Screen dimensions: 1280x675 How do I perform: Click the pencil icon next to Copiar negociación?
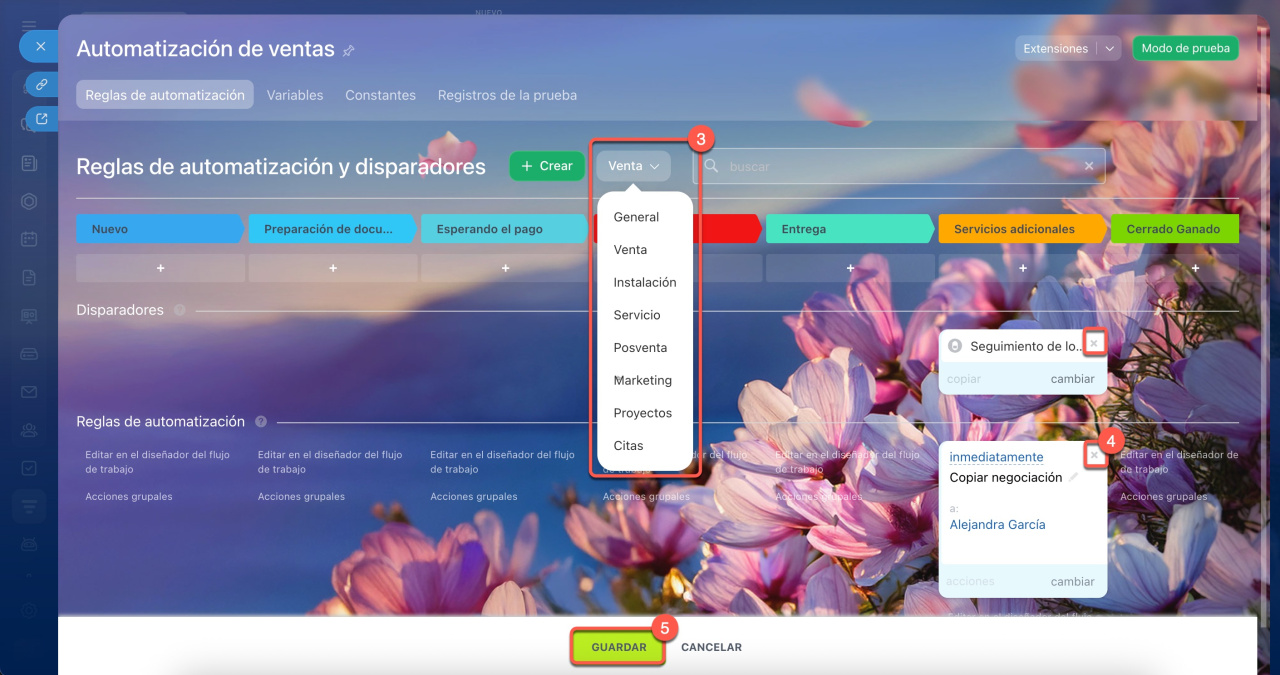(1074, 478)
